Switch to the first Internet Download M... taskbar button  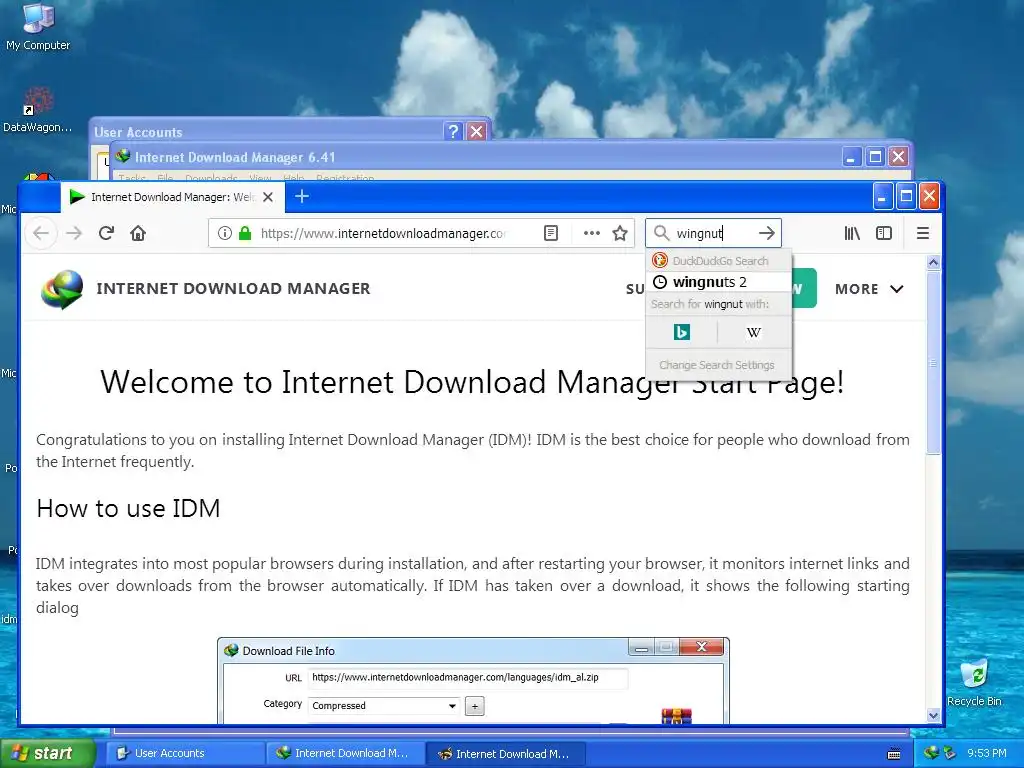[345, 754]
